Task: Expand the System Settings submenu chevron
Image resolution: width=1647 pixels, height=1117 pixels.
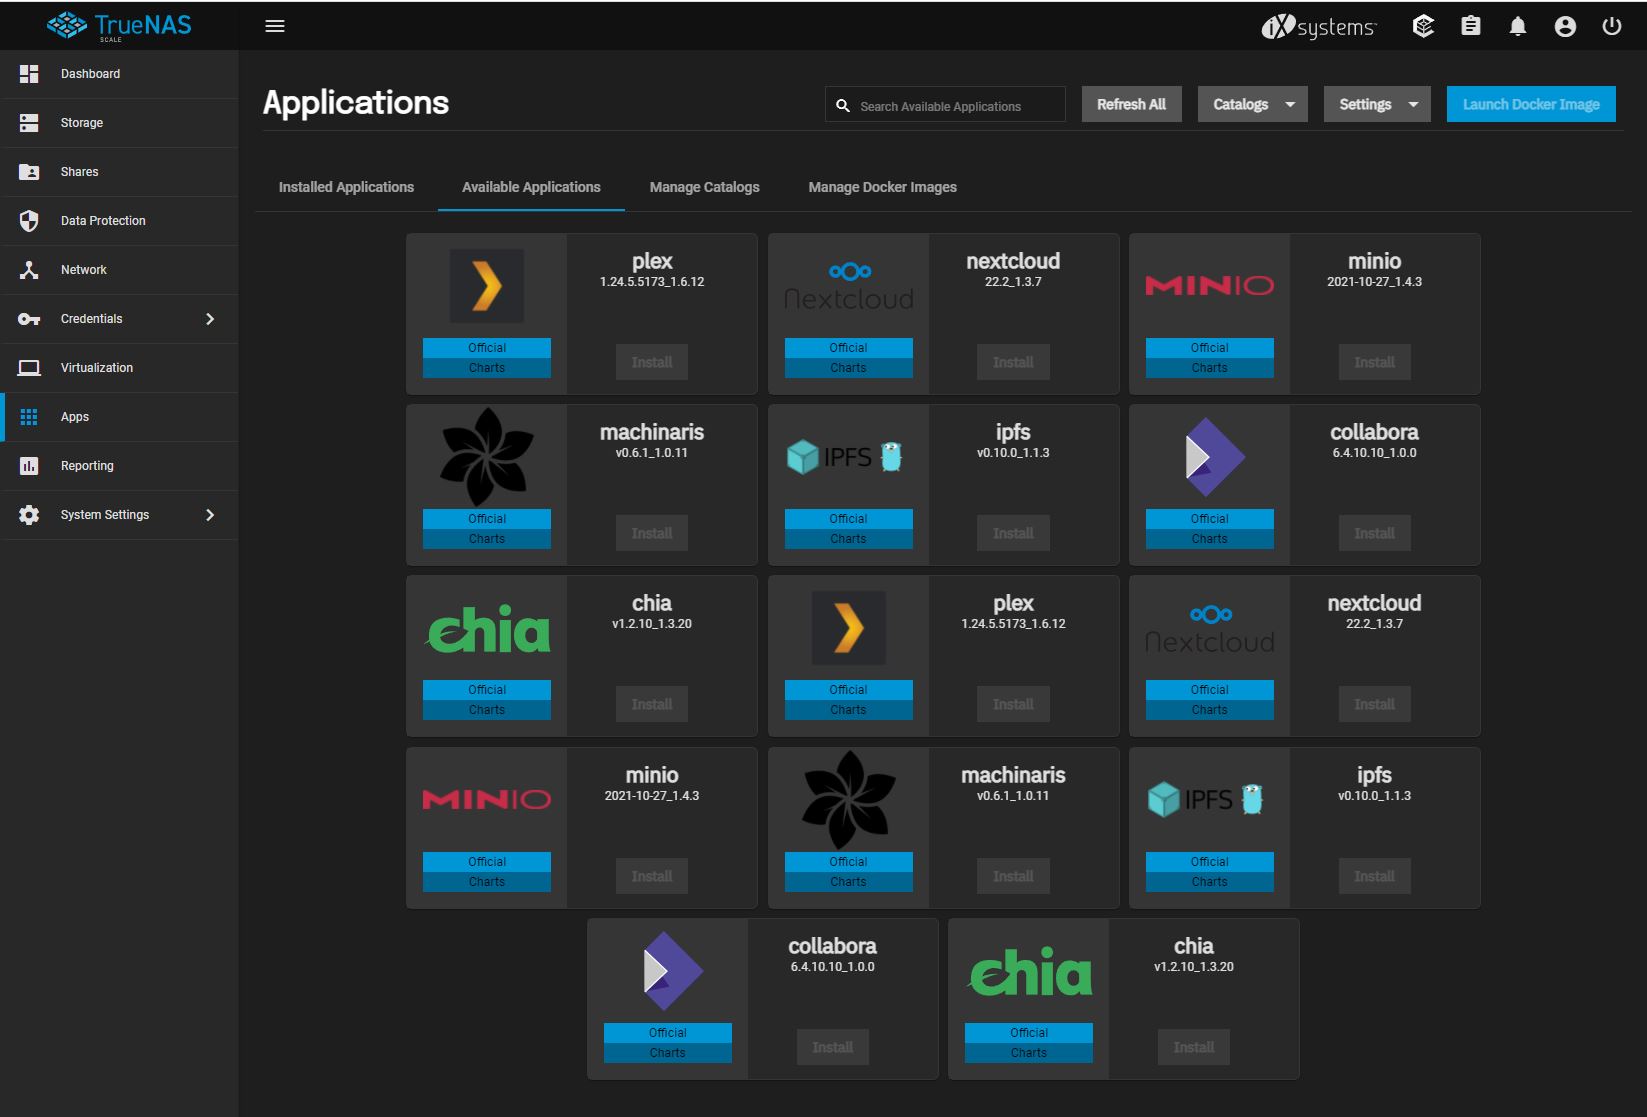Action: 210,515
